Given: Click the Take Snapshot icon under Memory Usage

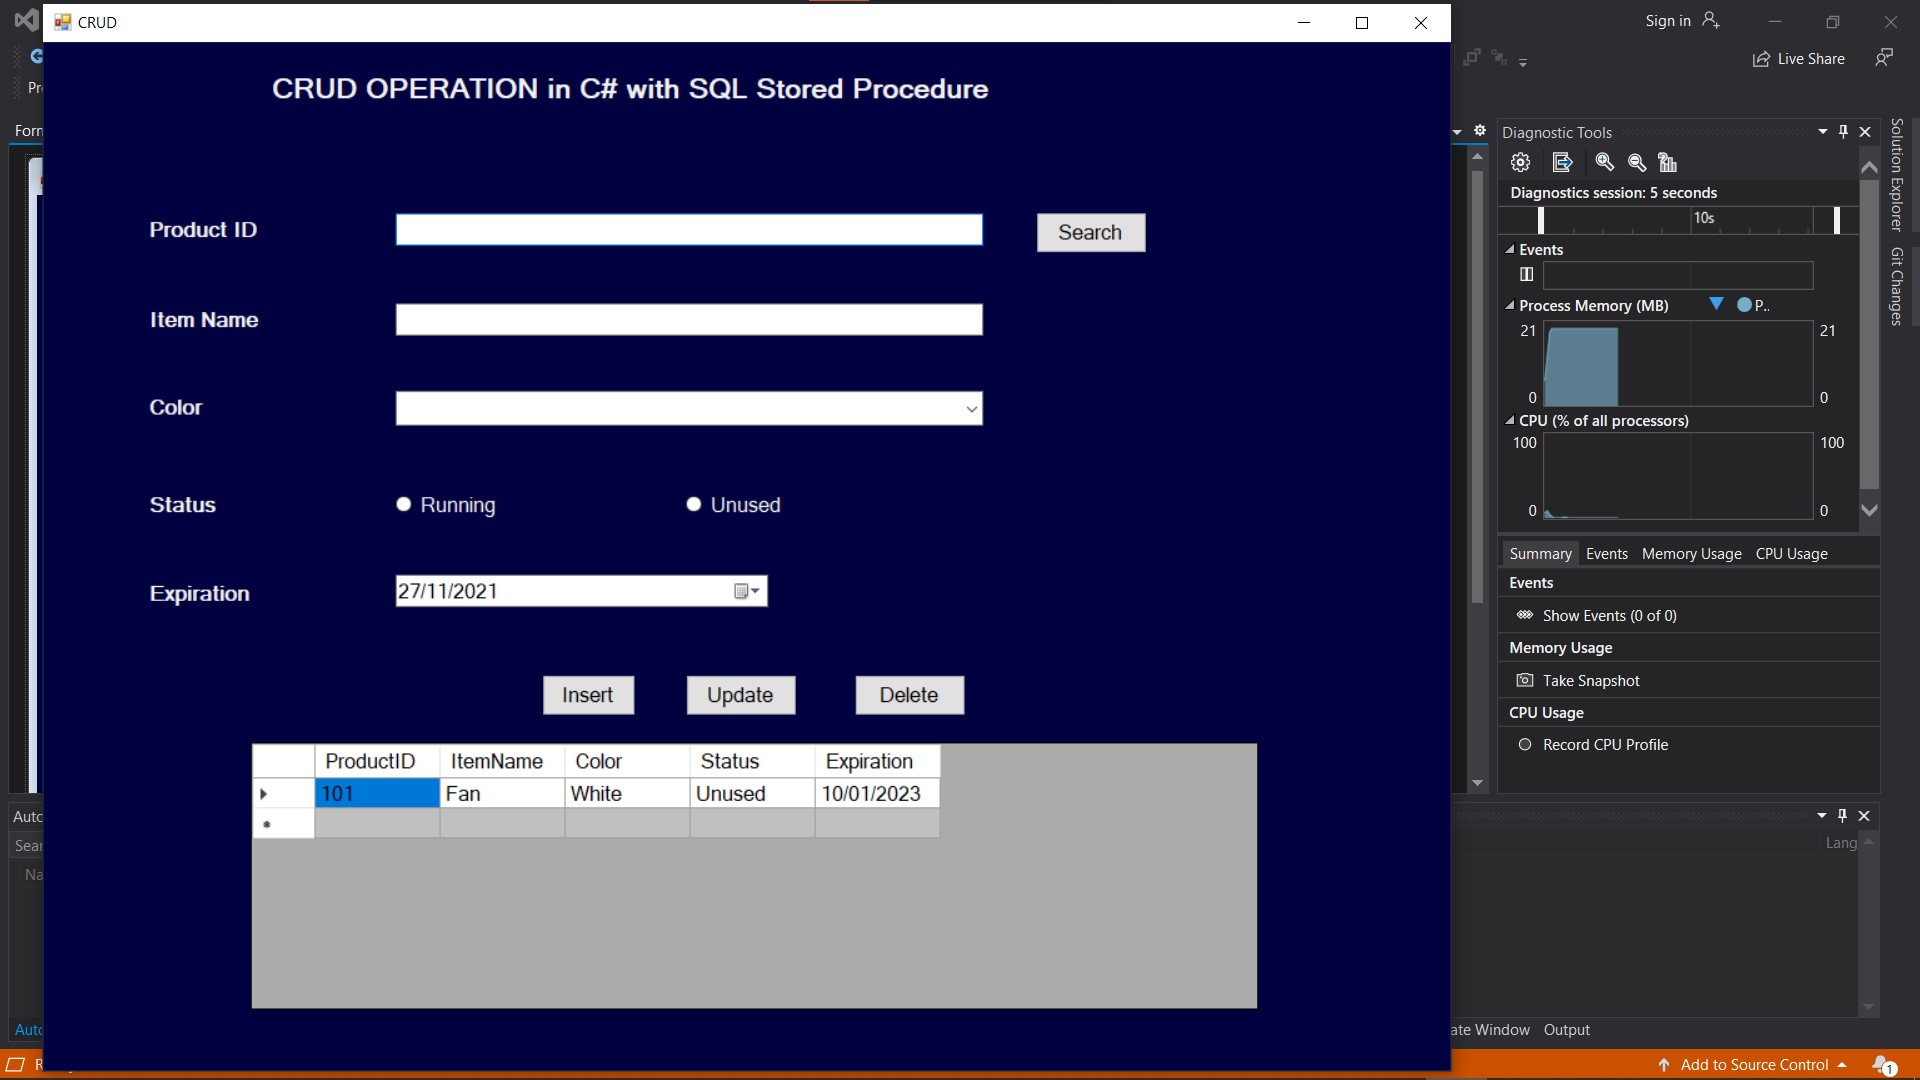Looking at the screenshot, I should [x=1525, y=680].
